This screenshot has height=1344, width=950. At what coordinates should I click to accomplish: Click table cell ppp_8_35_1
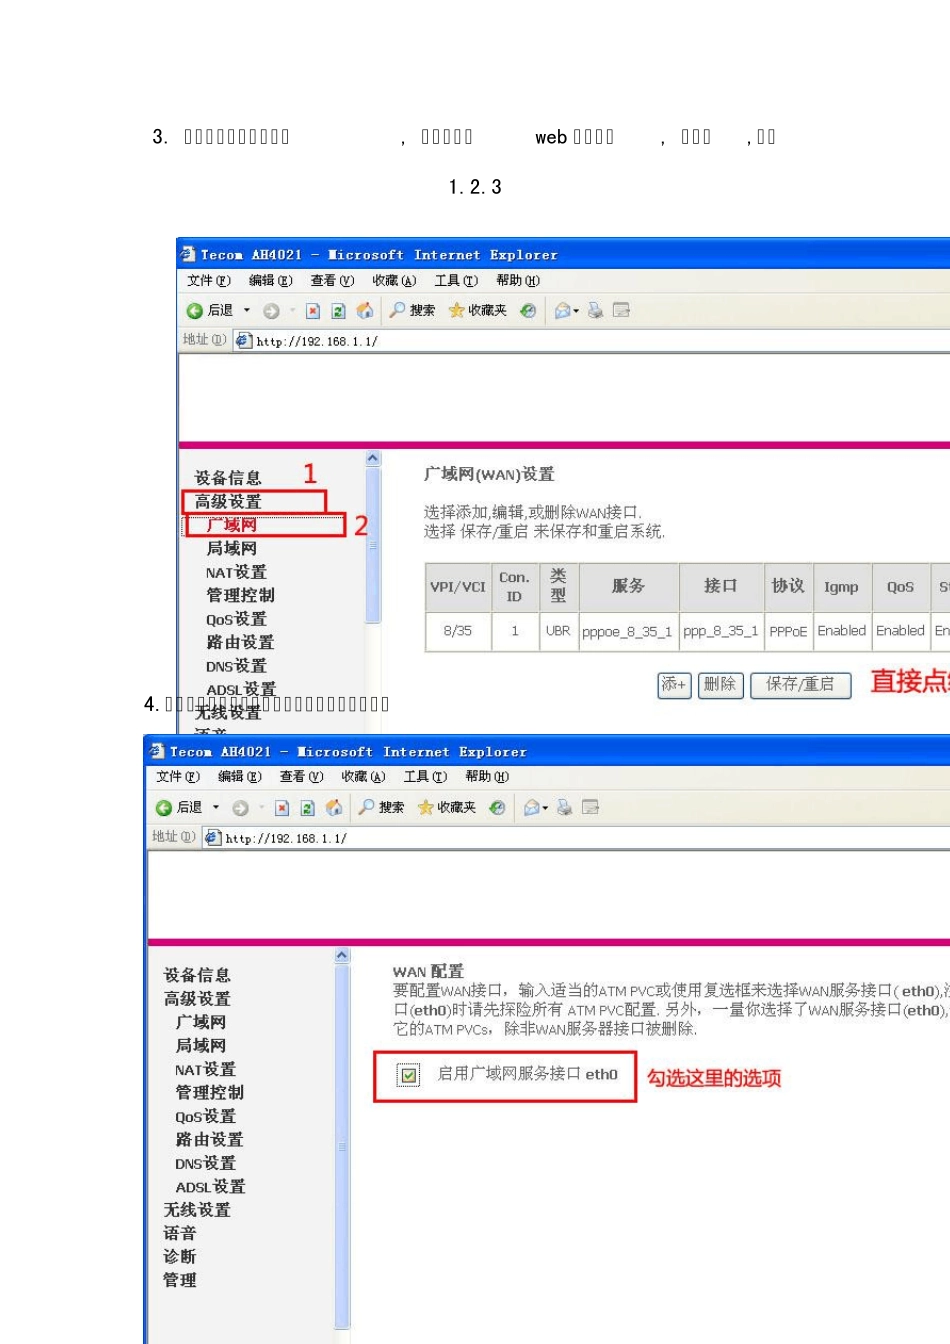(x=721, y=632)
